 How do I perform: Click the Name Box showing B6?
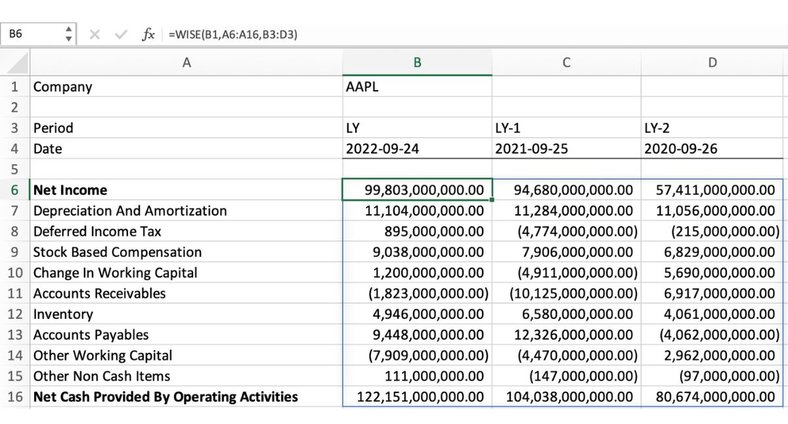point(30,34)
